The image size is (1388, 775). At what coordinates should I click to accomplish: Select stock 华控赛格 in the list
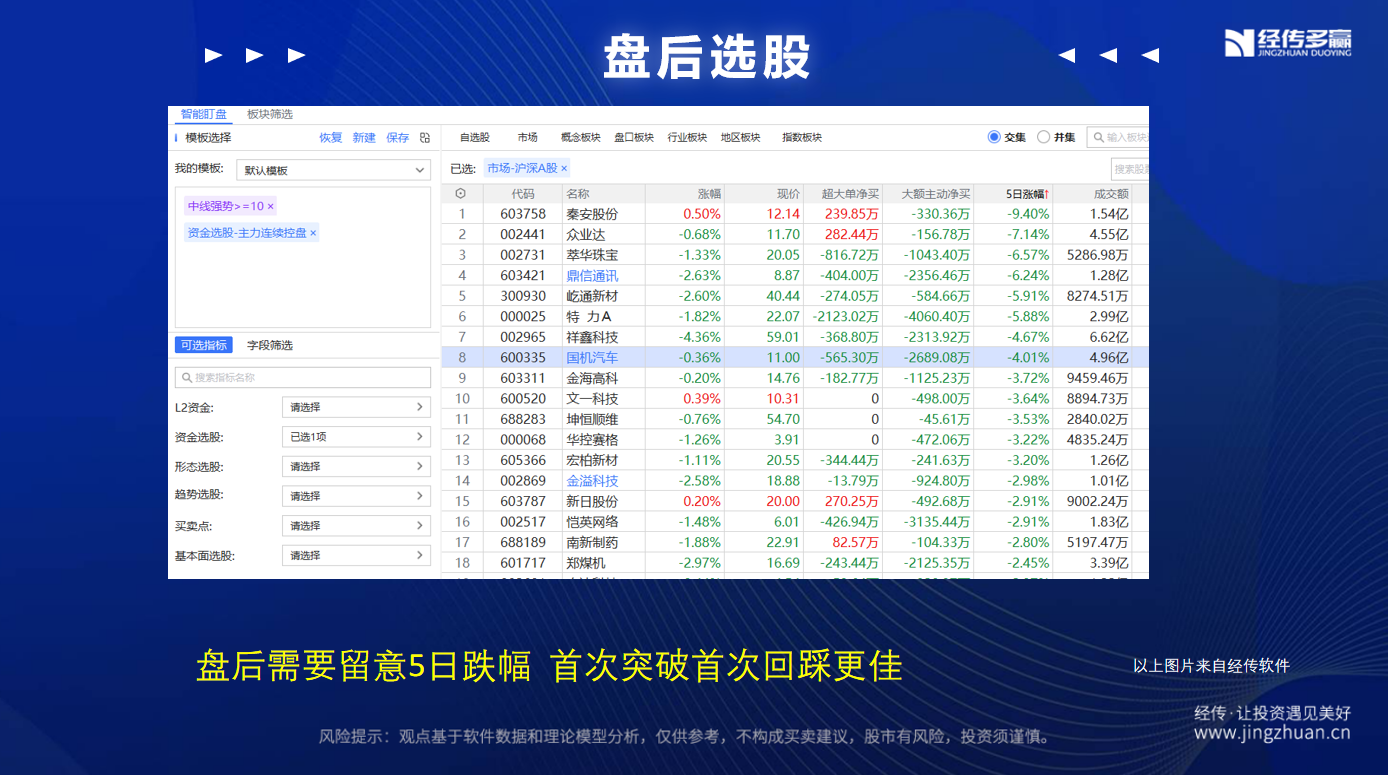coord(592,439)
